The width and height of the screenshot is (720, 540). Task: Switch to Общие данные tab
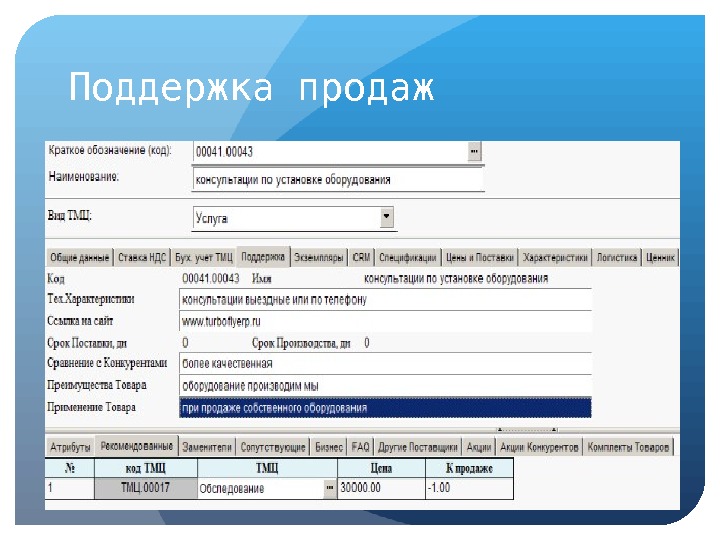click(80, 258)
